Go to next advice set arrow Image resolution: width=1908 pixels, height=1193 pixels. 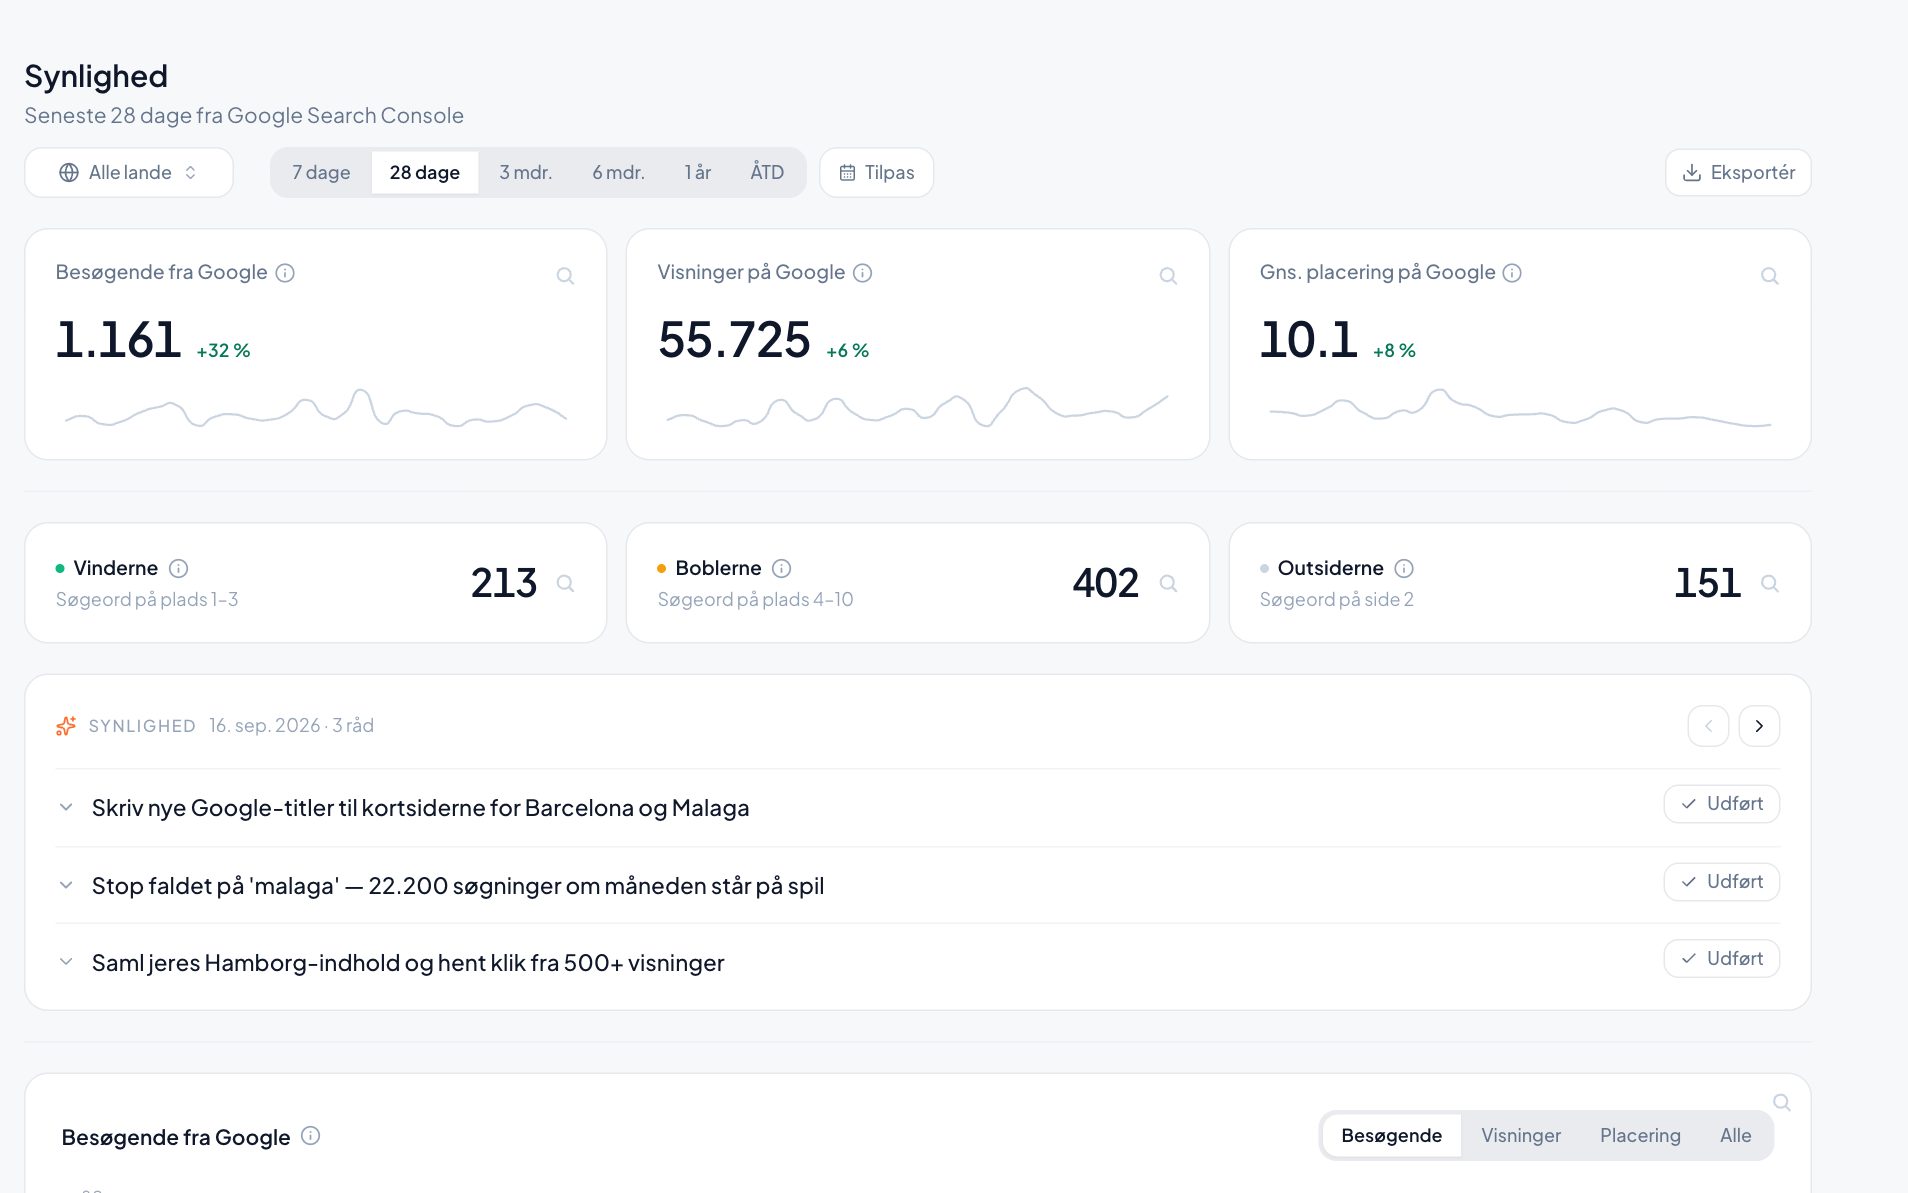click(1759, 726)
